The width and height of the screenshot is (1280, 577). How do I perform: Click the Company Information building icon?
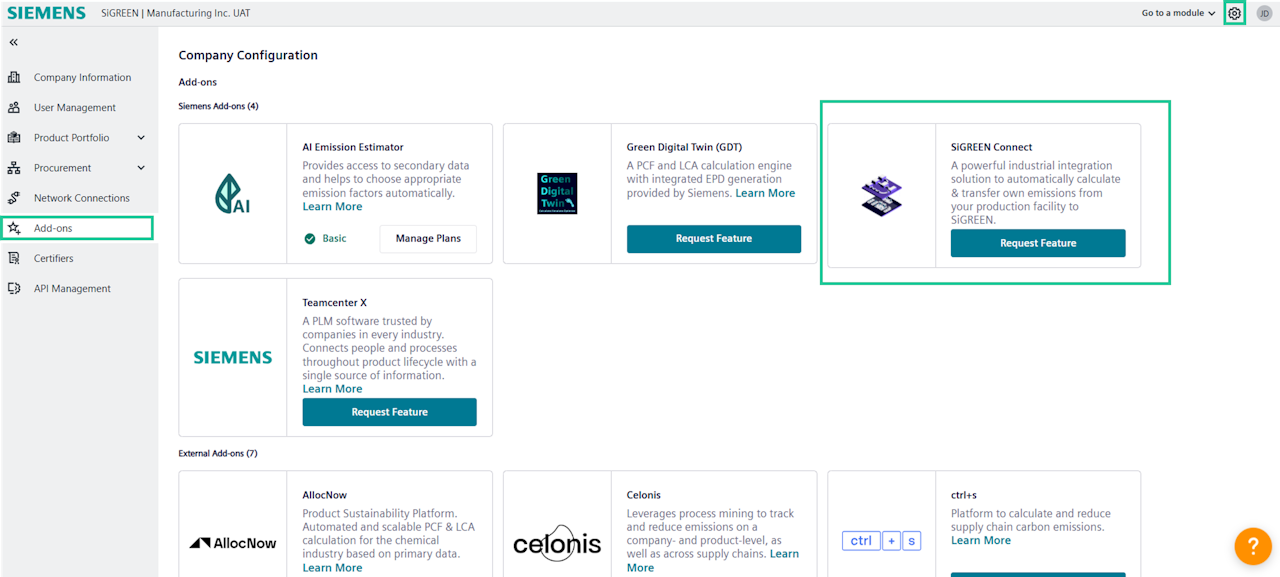coord(14,77)
